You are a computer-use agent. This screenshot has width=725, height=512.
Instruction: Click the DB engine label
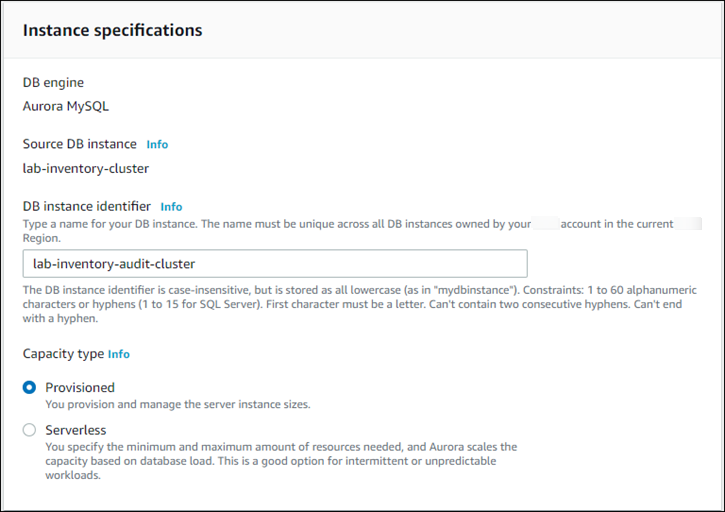click(x=53, y=82)
